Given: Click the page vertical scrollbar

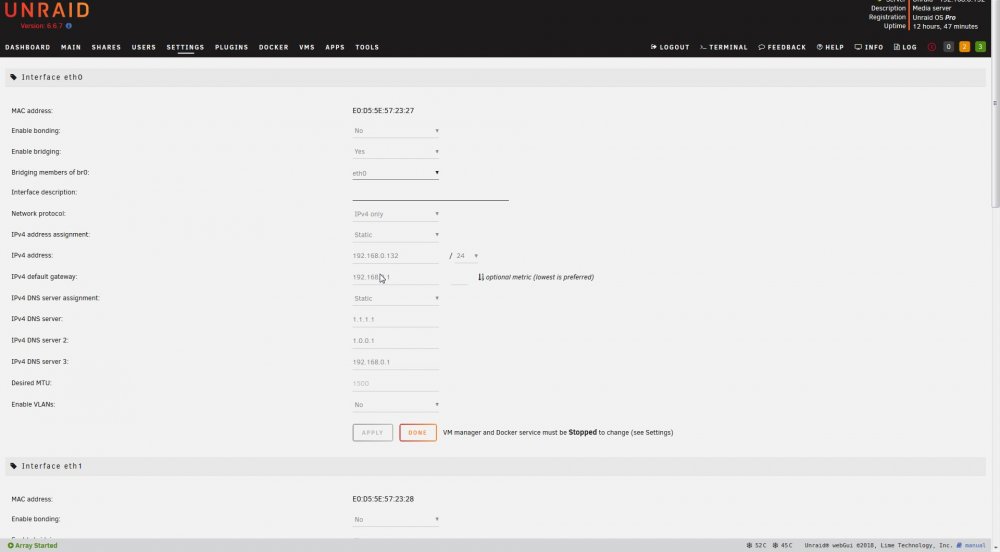Looking at the screenshot, I should (x=995, y=132).
